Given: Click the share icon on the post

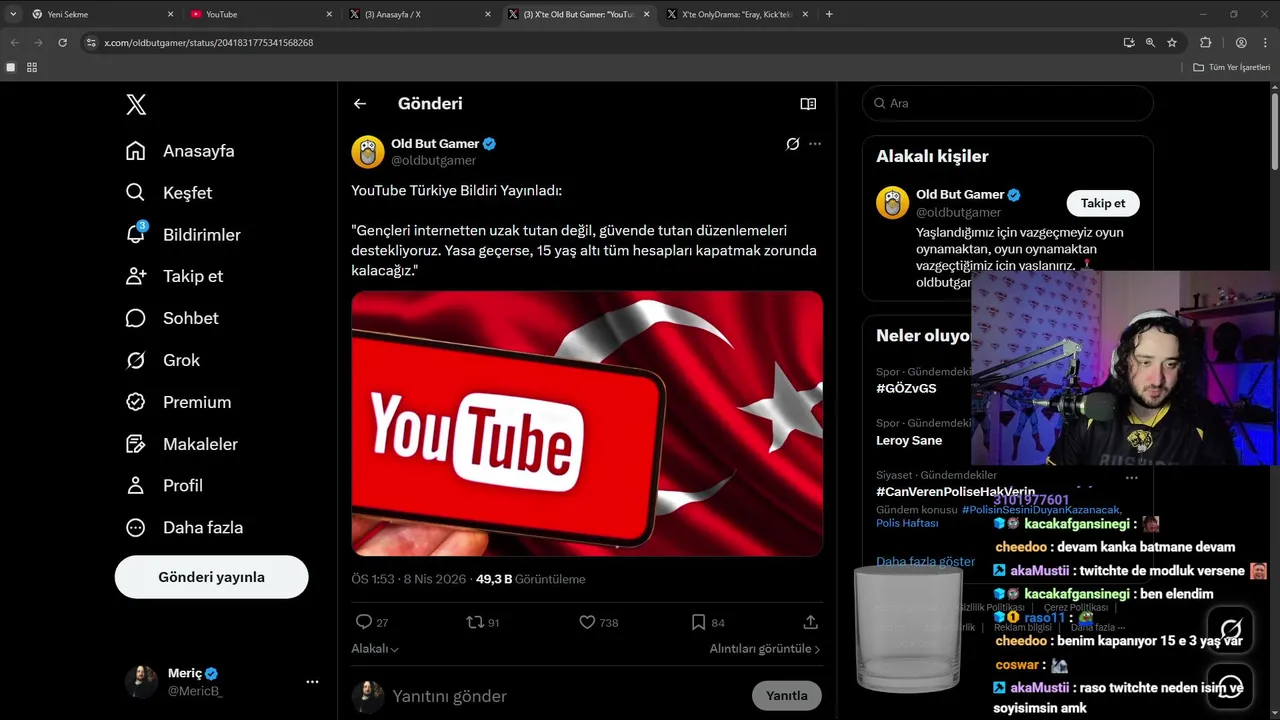Looking at the screenshot, I should 811,622.
